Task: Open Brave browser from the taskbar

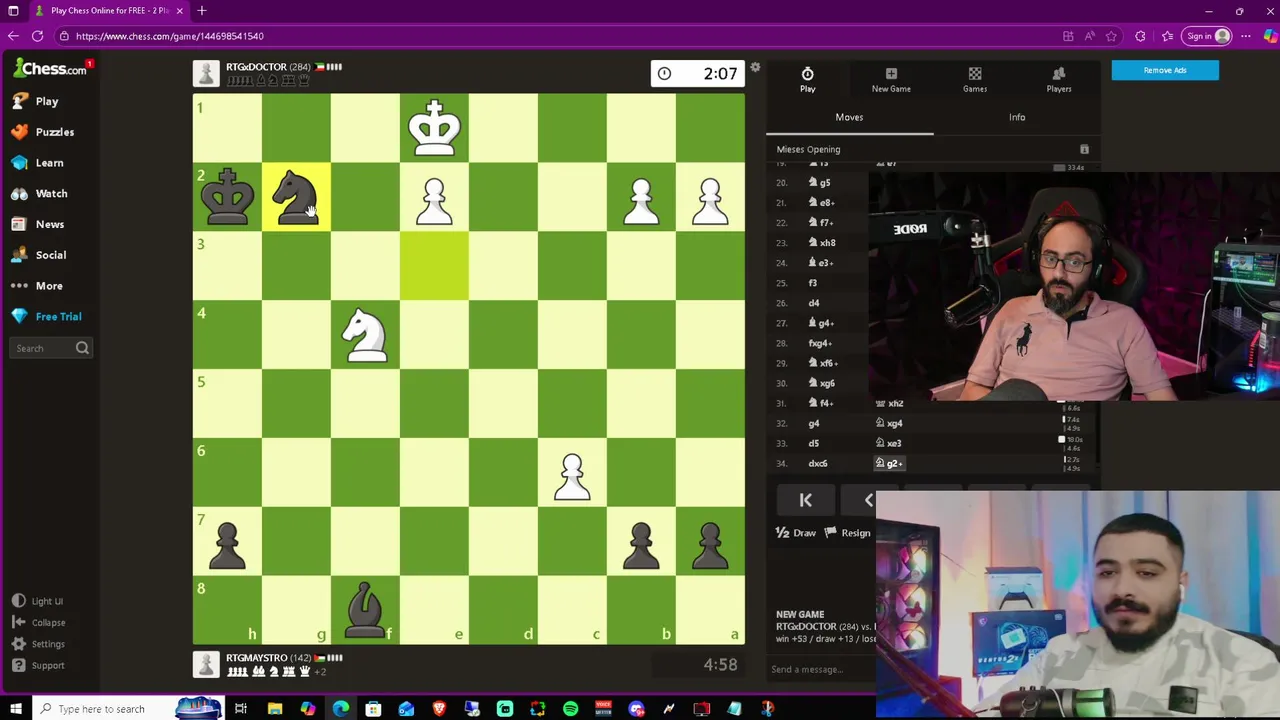Action: point(439,709)
